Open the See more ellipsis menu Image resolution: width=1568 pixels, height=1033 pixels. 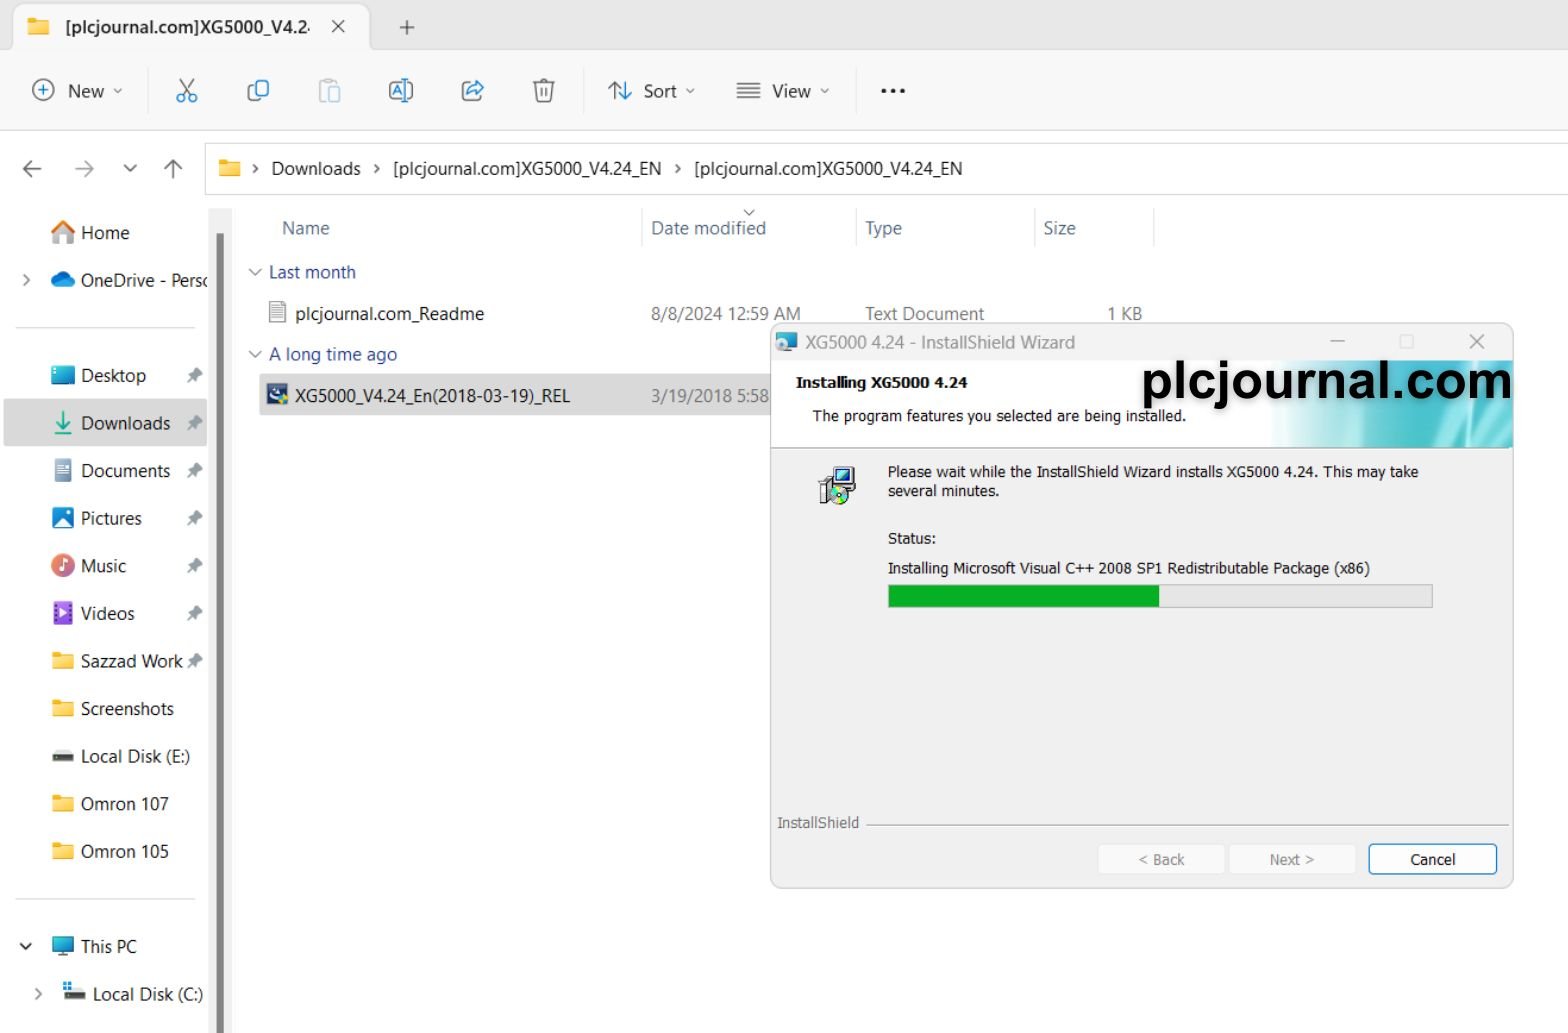[892, 91]
